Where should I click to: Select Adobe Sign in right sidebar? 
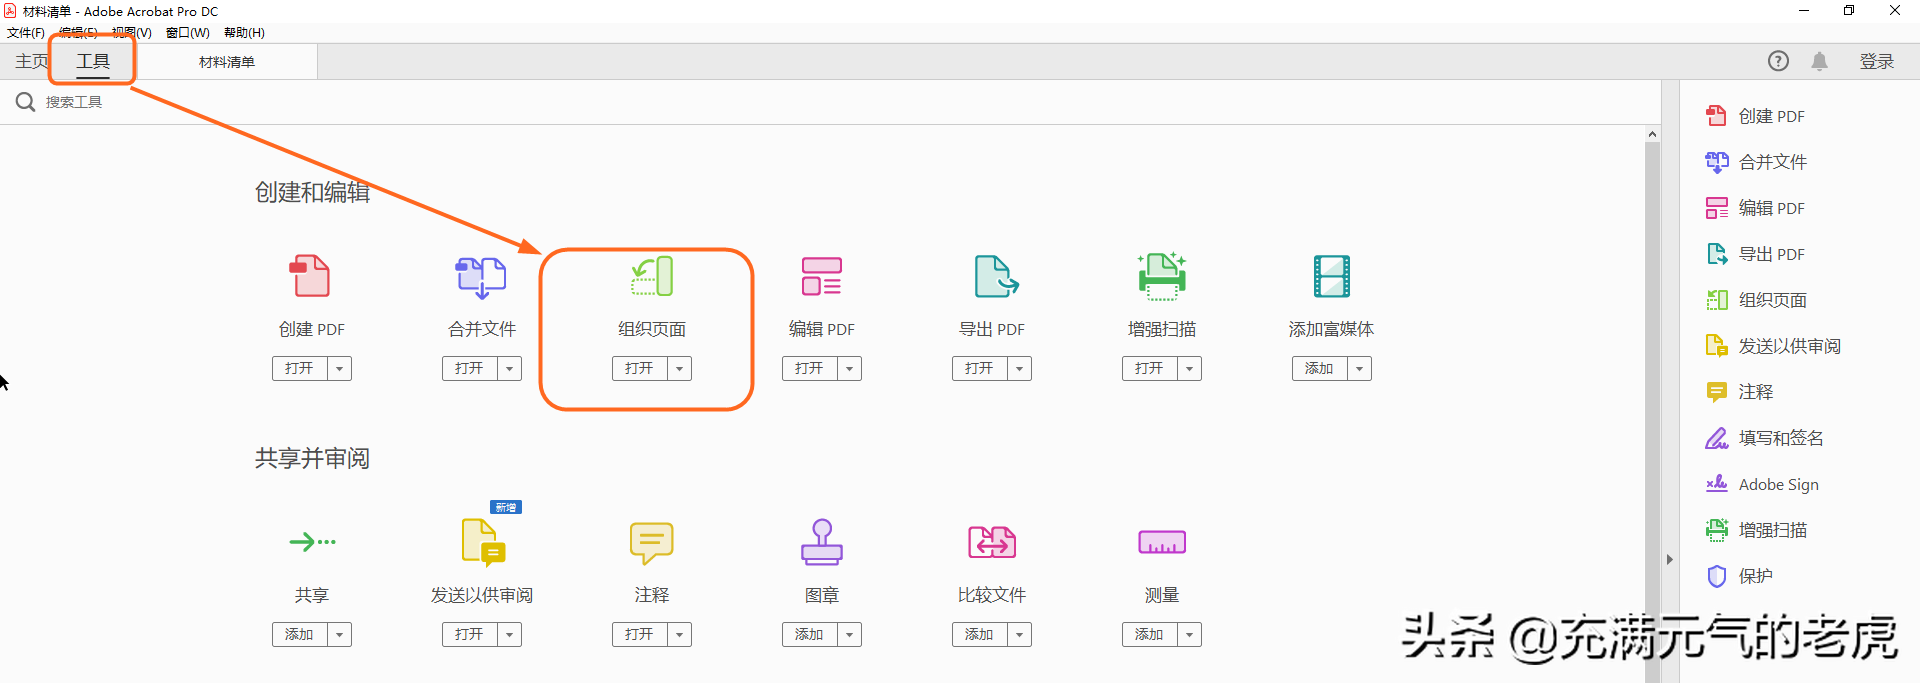(x=1762, y=484)
